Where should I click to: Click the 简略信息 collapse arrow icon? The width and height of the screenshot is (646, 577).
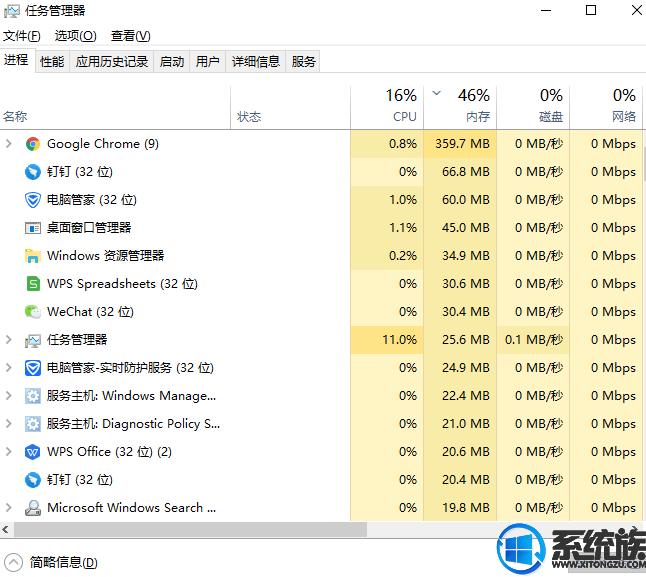(13, 562)
